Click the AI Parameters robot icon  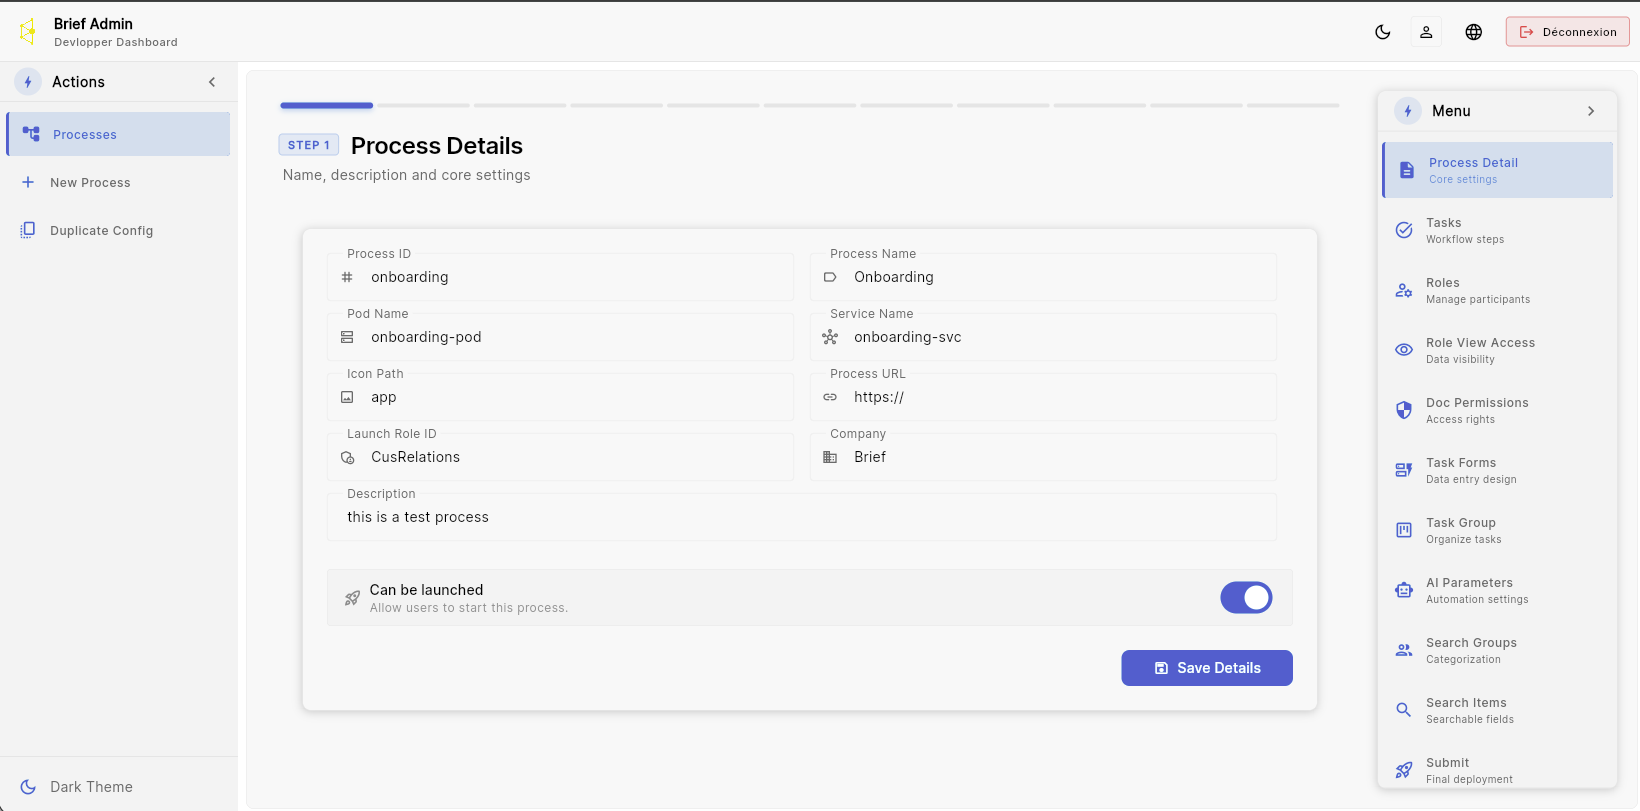[x=1404, y=590]
